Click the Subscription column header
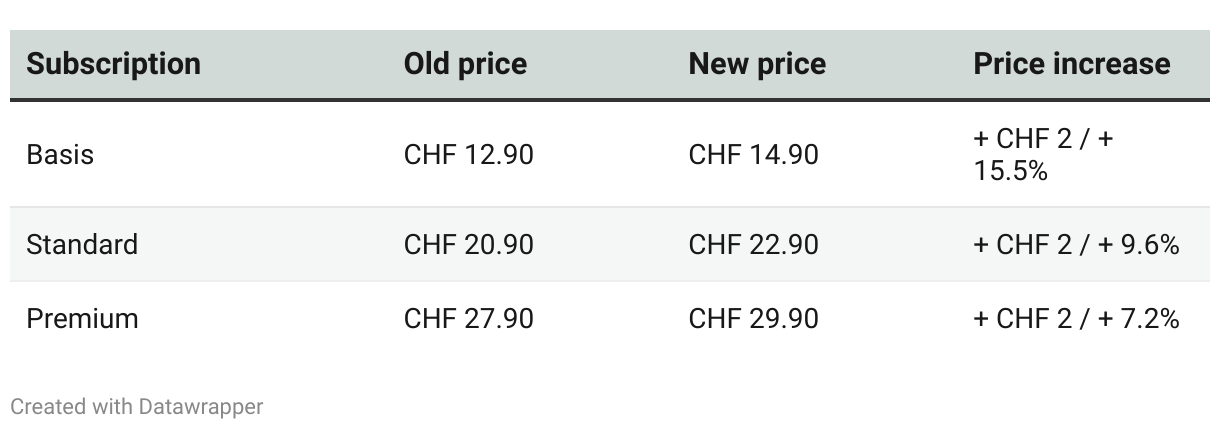Viewport: 1220px width, 430px height. (113, 64)
